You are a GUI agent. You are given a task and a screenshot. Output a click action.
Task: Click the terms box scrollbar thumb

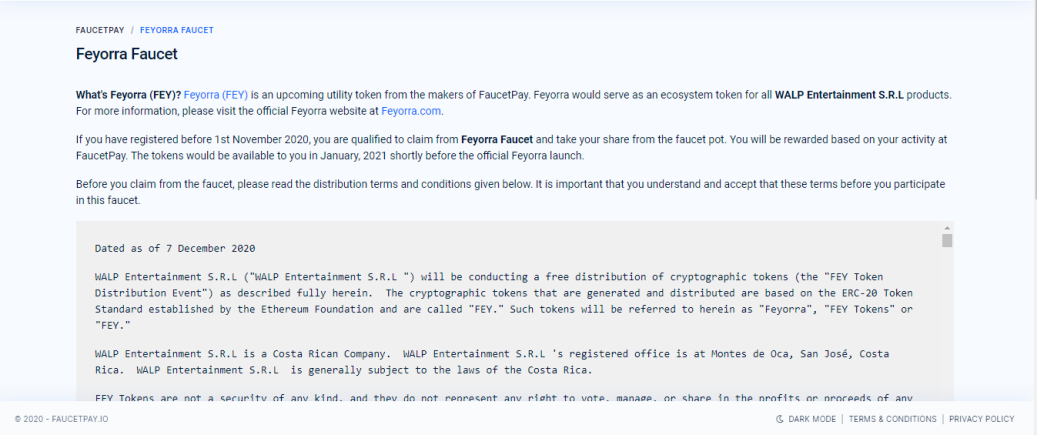point(947,240)
